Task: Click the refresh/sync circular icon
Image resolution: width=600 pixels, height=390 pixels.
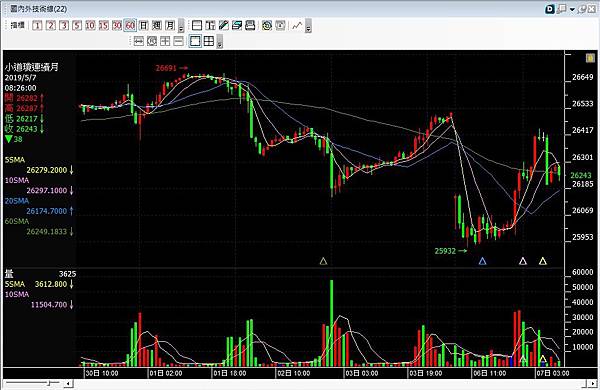Action: 267,26
